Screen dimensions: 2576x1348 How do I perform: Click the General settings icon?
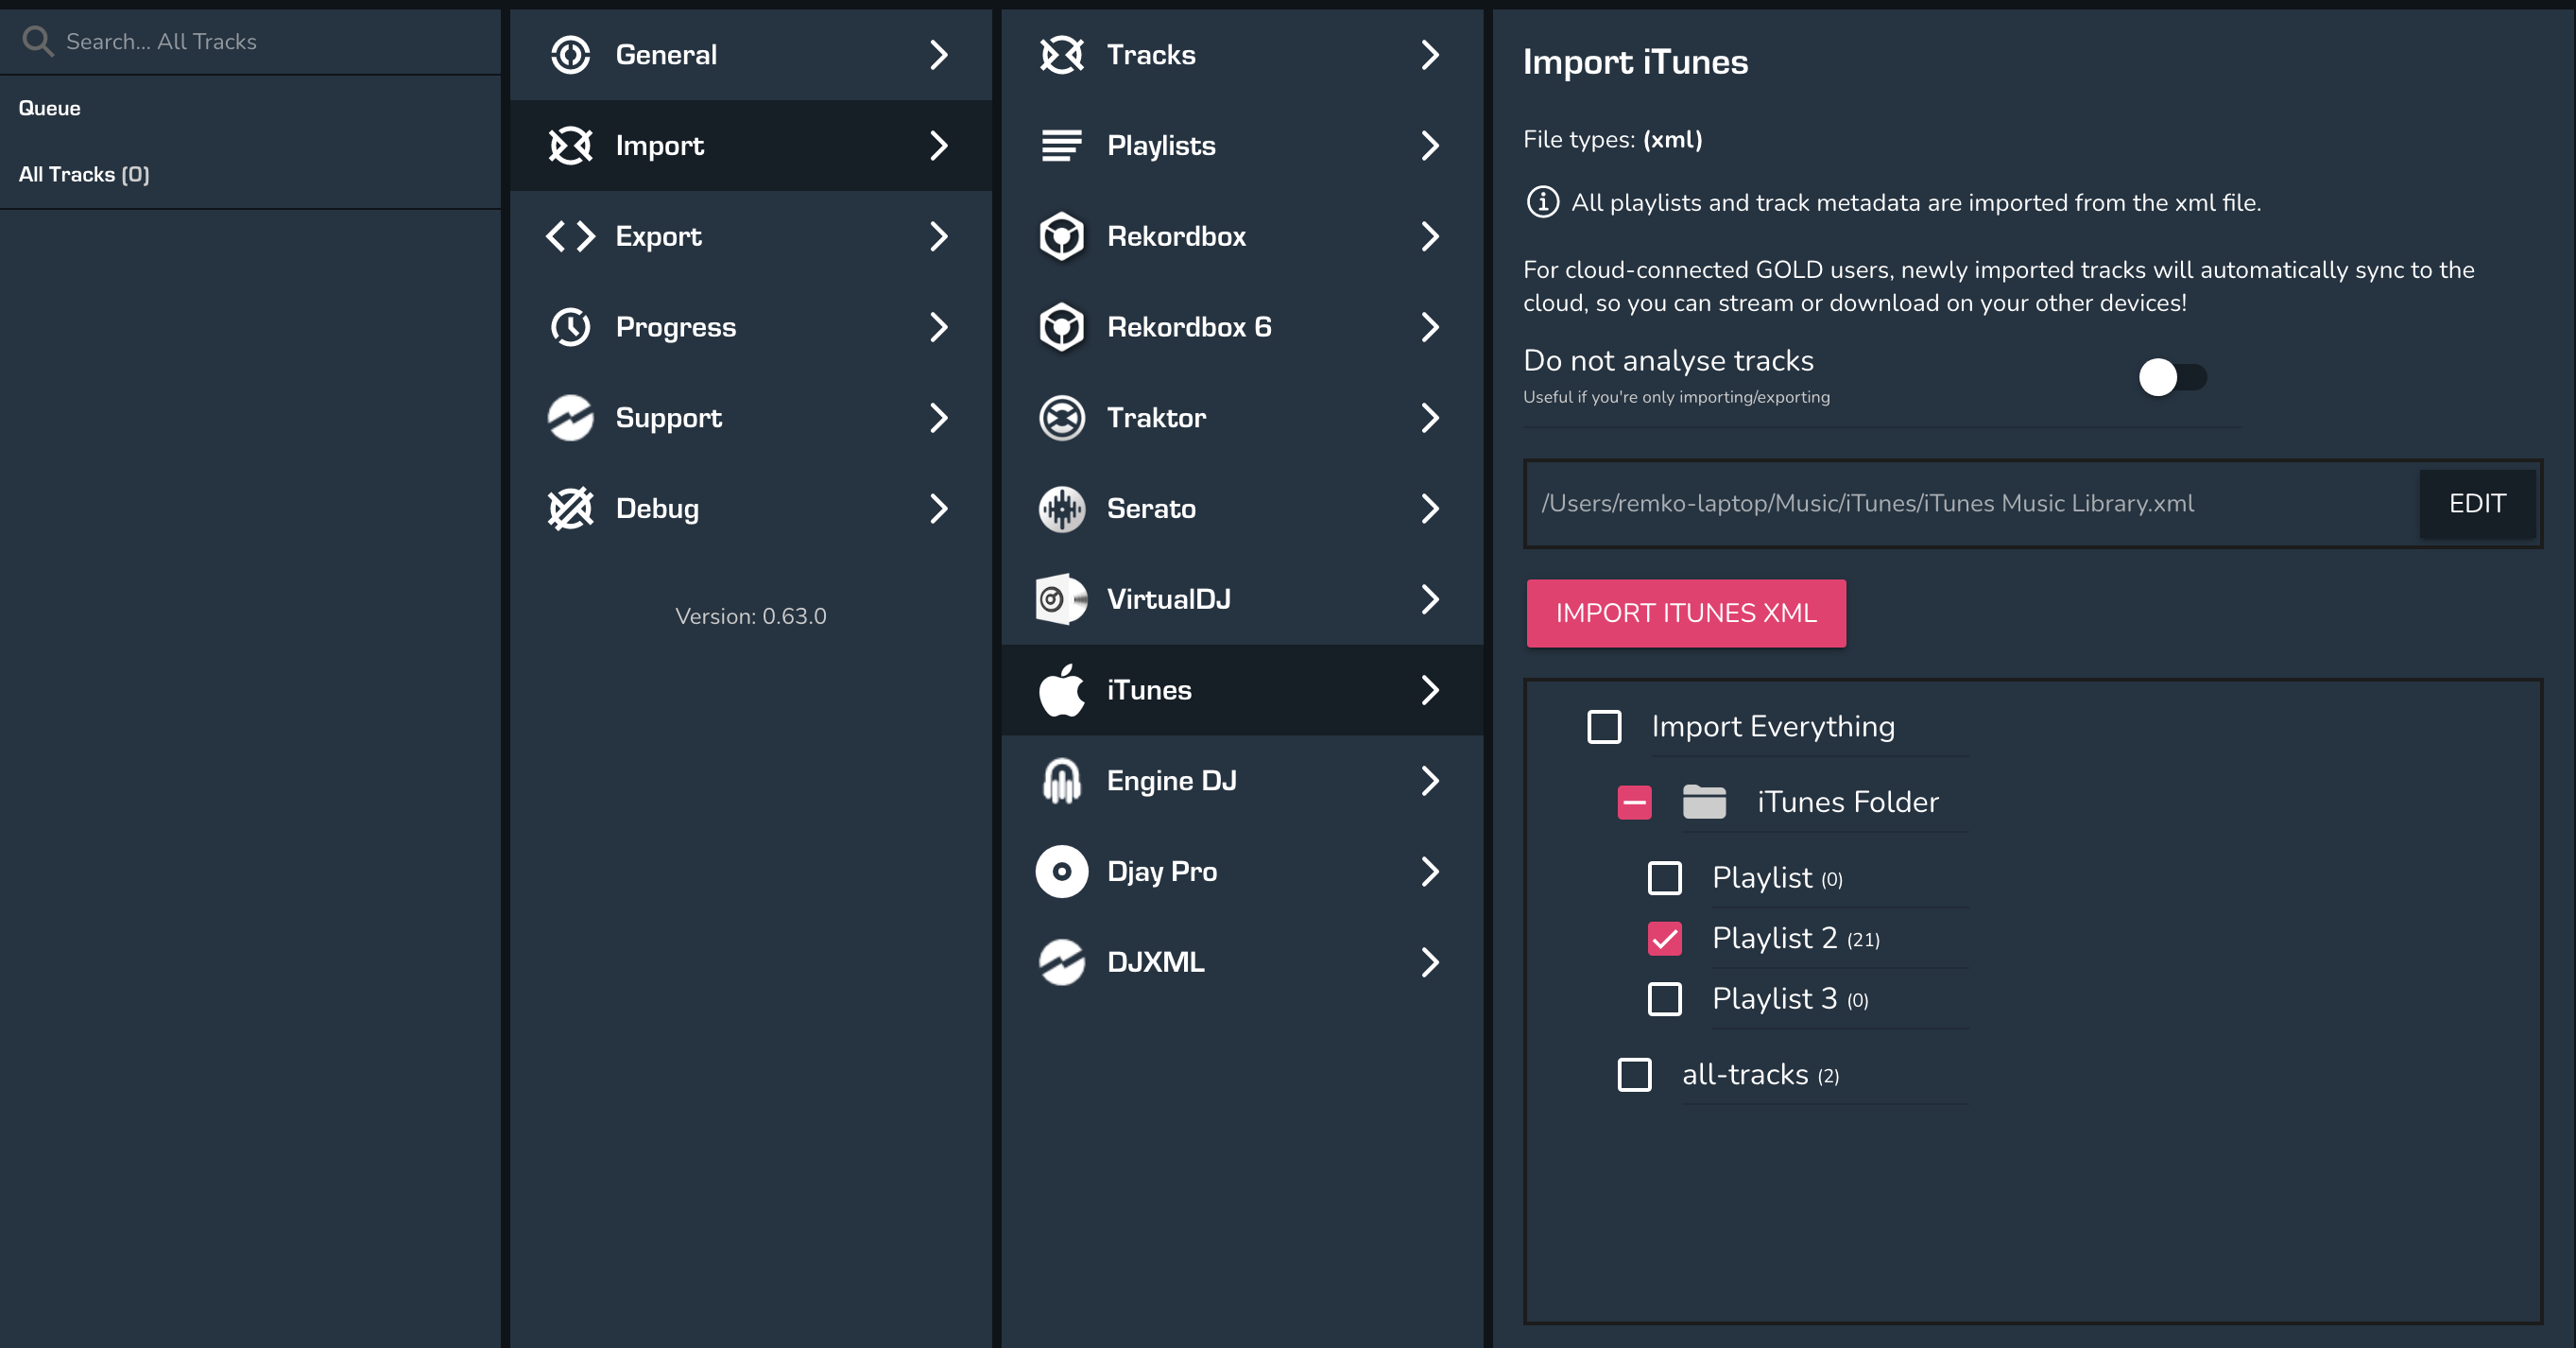tap(571, 55)
